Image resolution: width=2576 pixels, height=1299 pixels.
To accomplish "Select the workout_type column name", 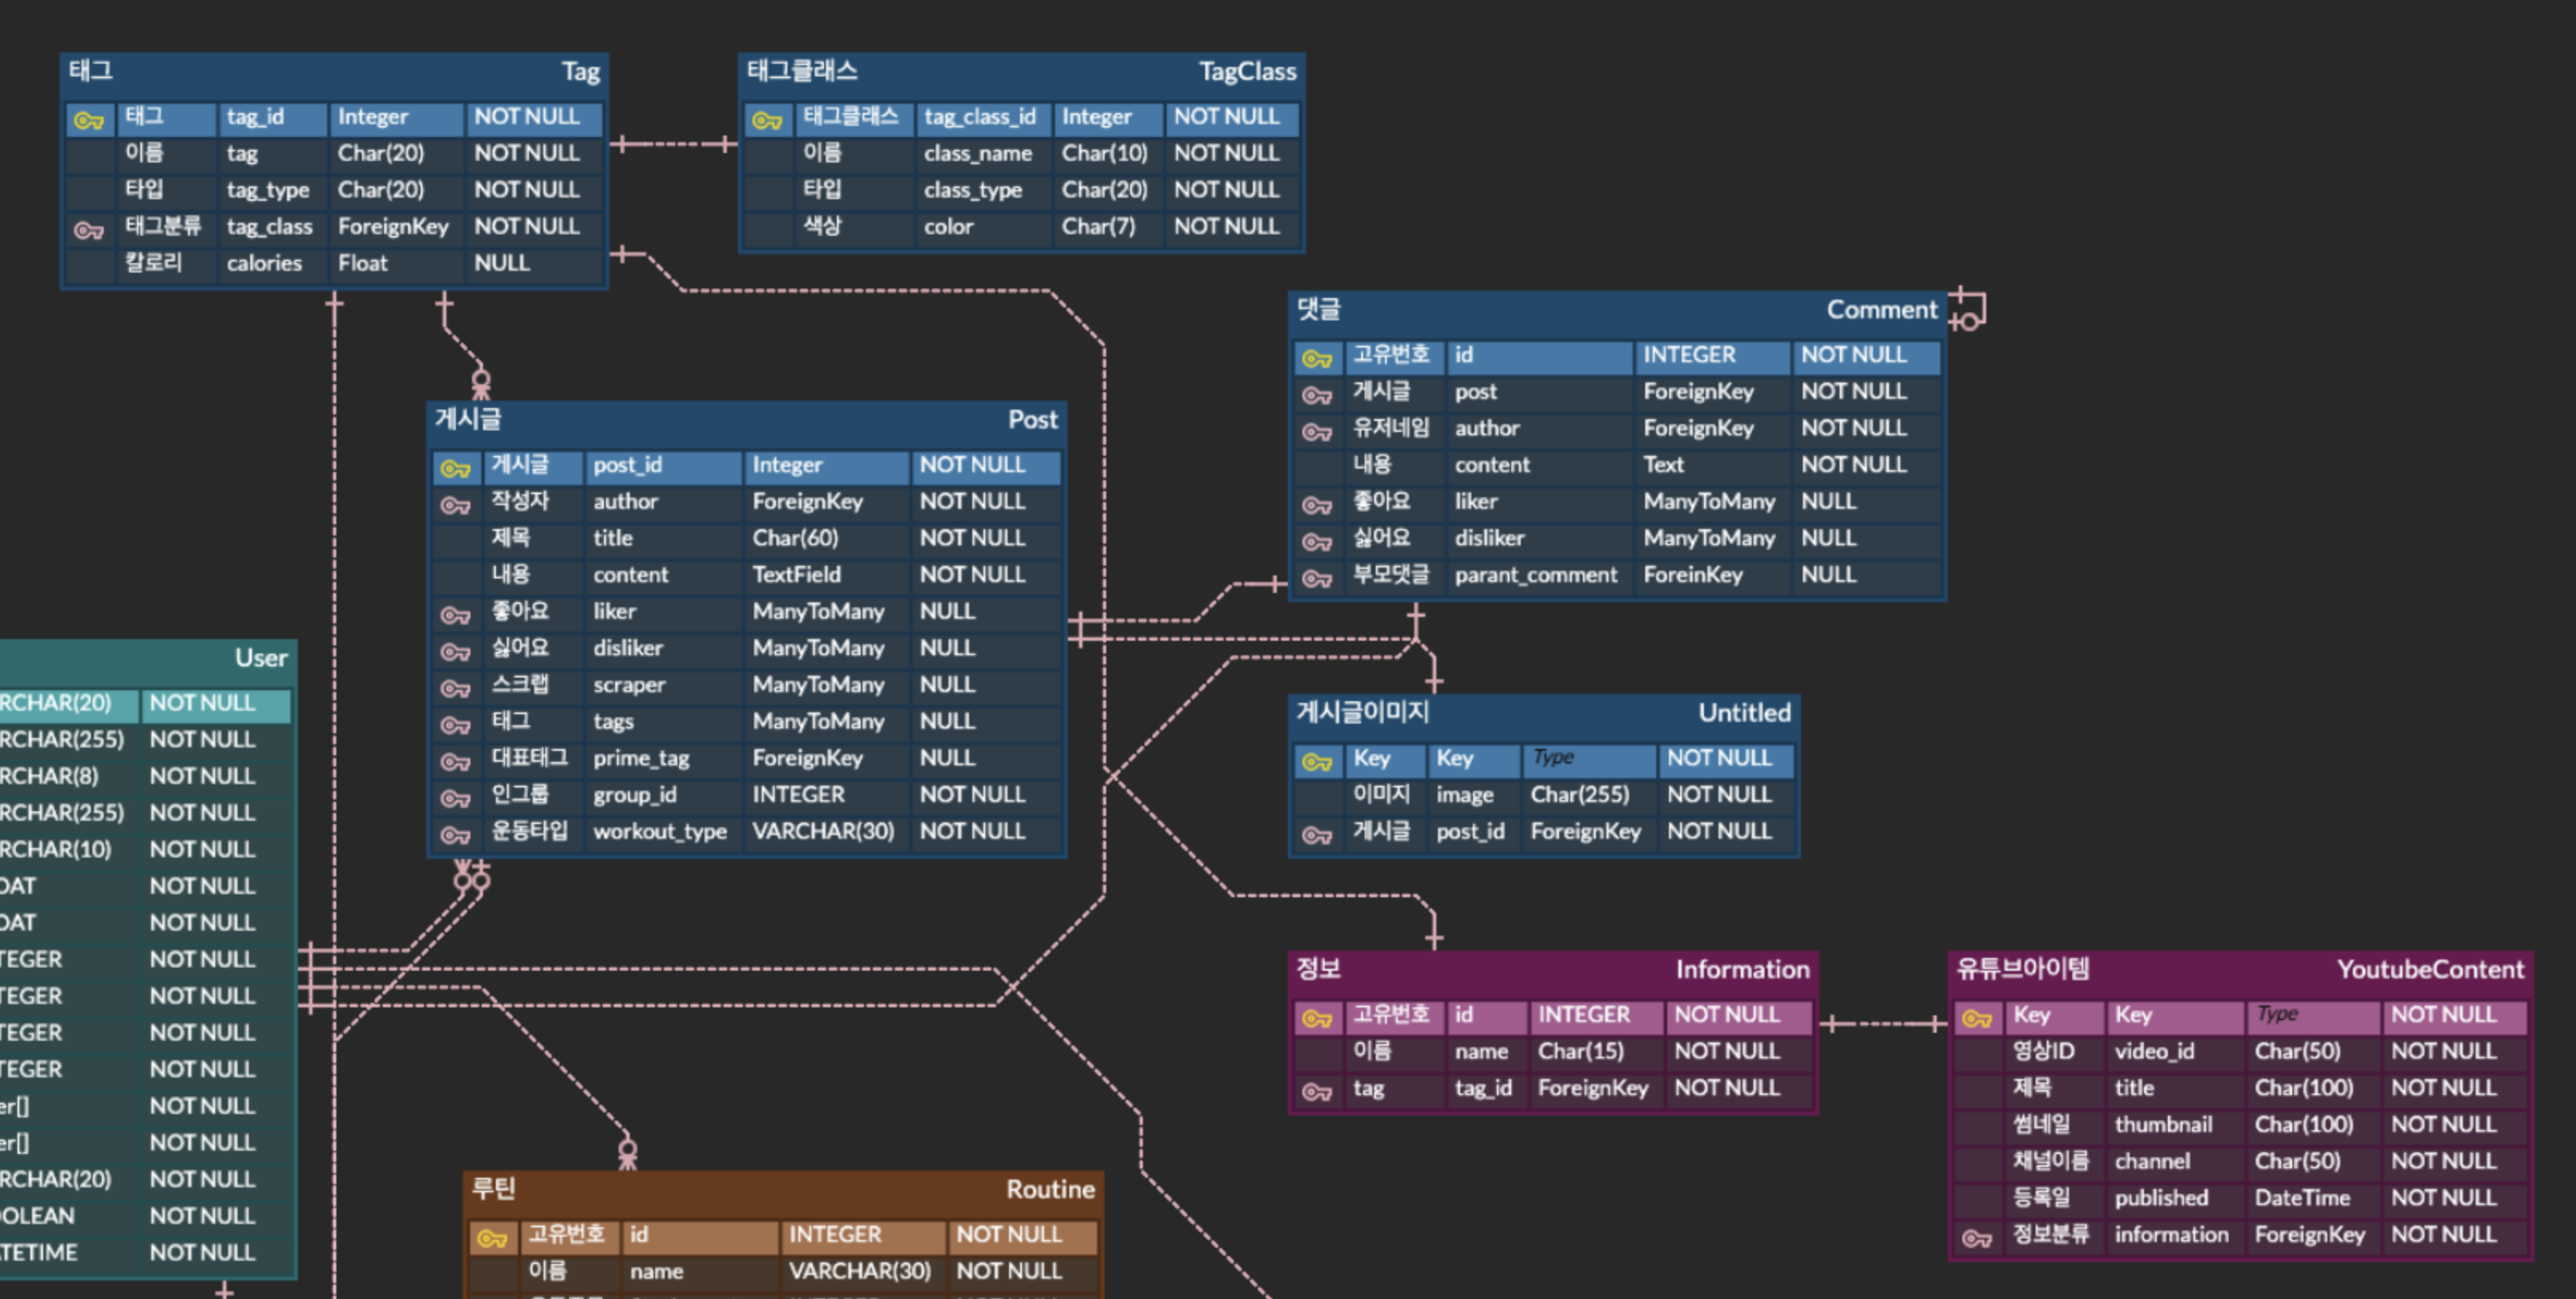I will (x=659, y=832).
